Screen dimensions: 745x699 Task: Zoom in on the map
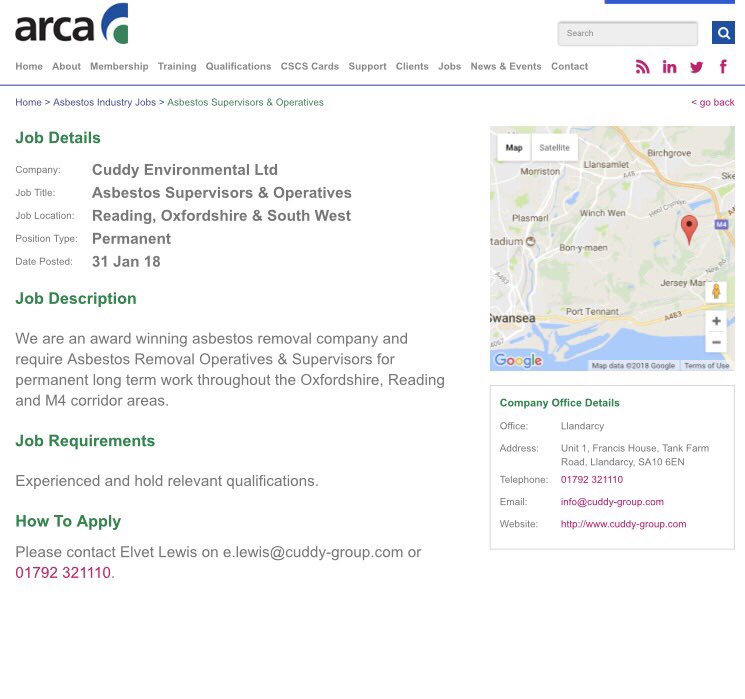coord(716,321)
